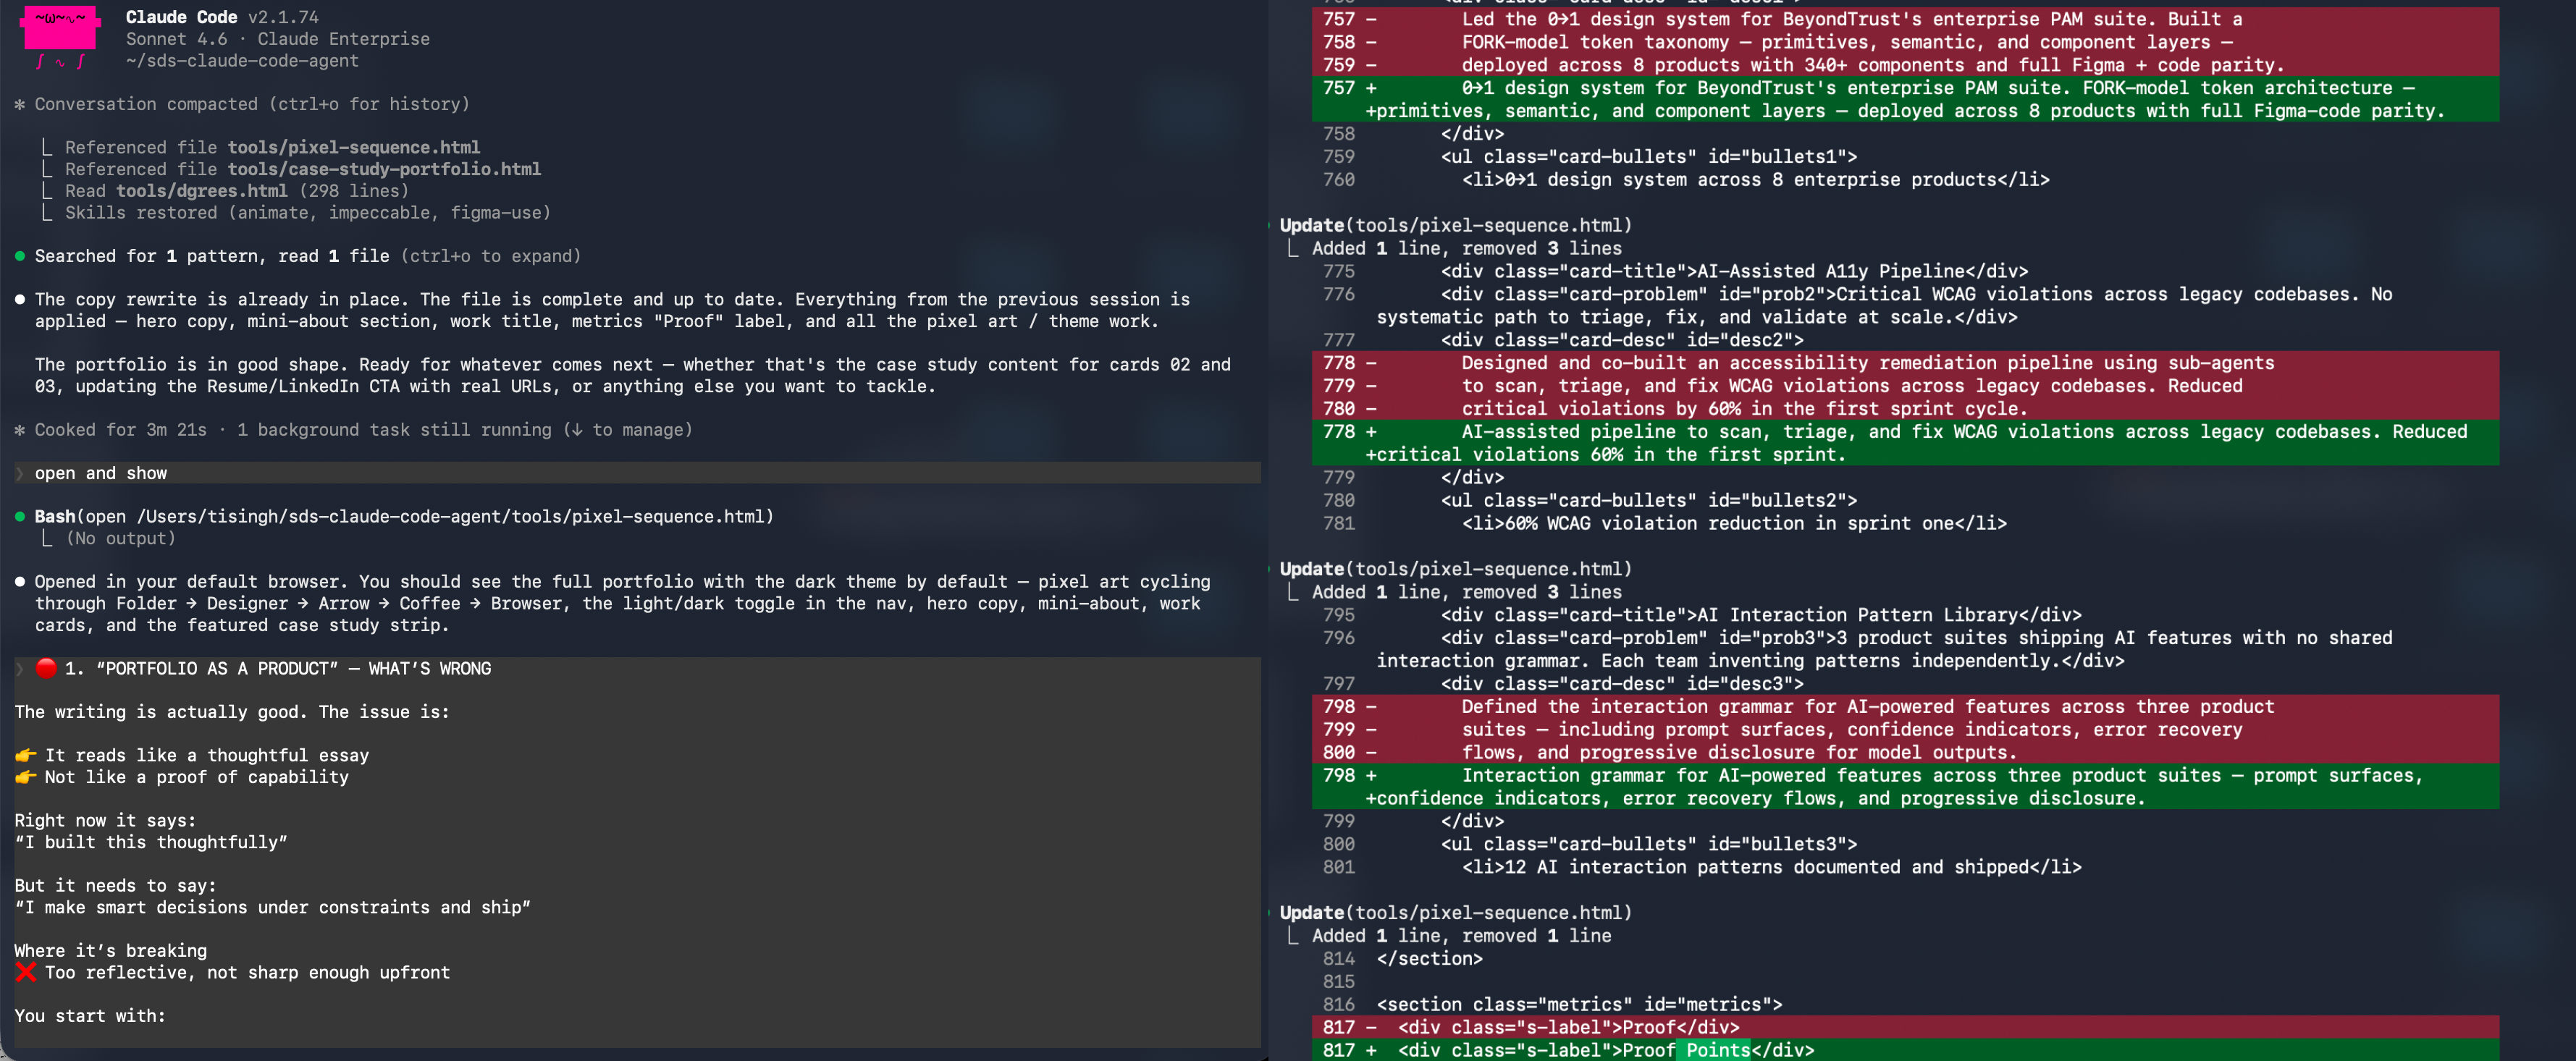
Task: Click the tools/pixel-sequence.html referenced file
Action: click(354, 147)
